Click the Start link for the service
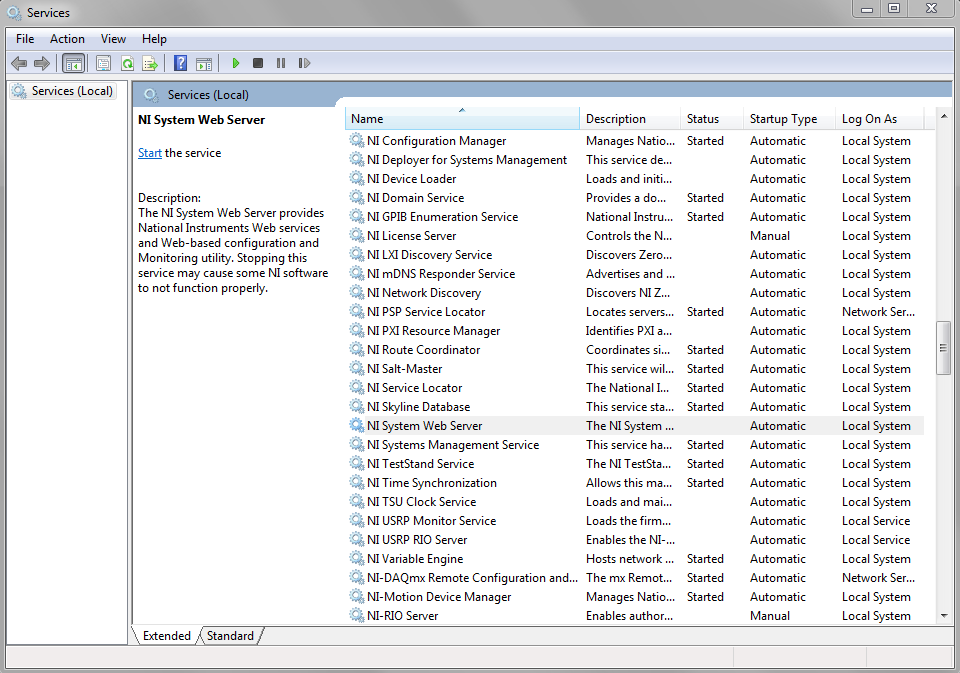 149,153
